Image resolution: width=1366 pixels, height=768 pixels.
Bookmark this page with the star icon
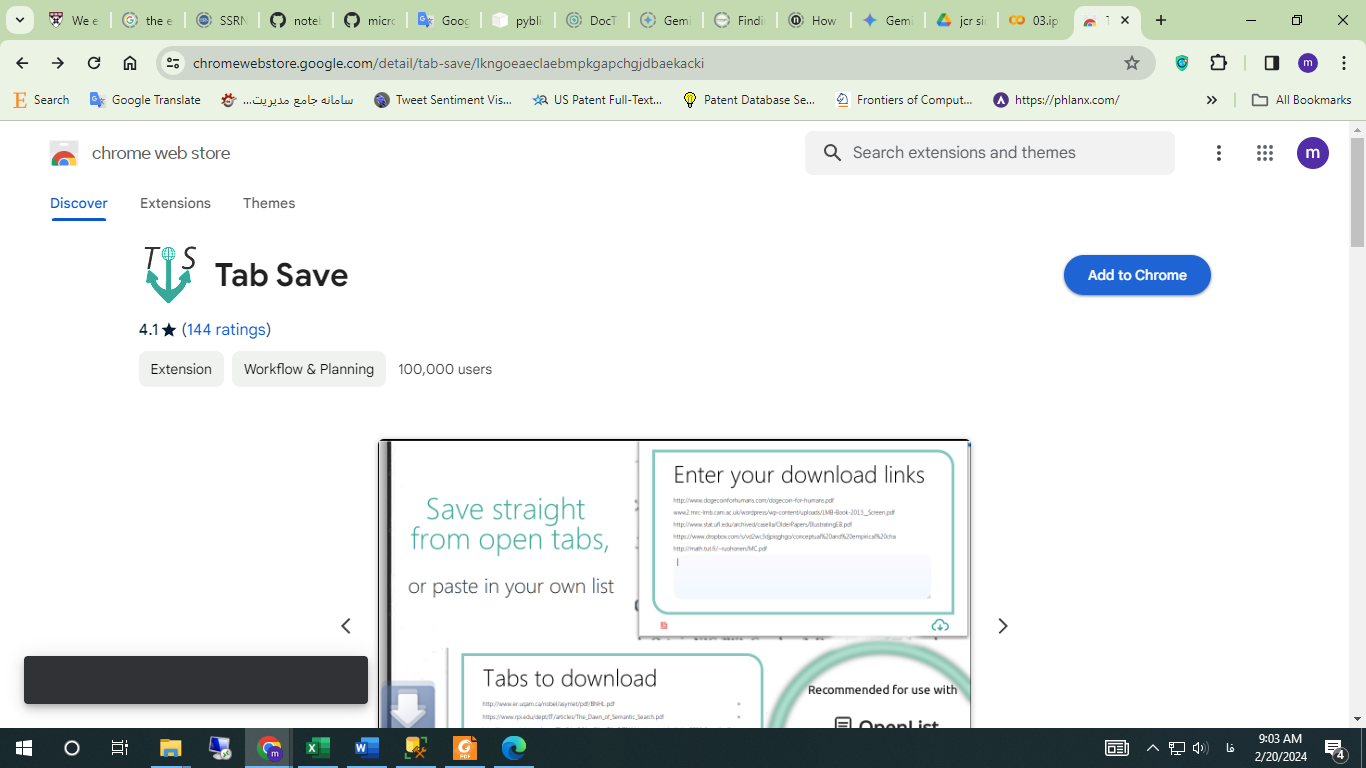(1132, 63)
